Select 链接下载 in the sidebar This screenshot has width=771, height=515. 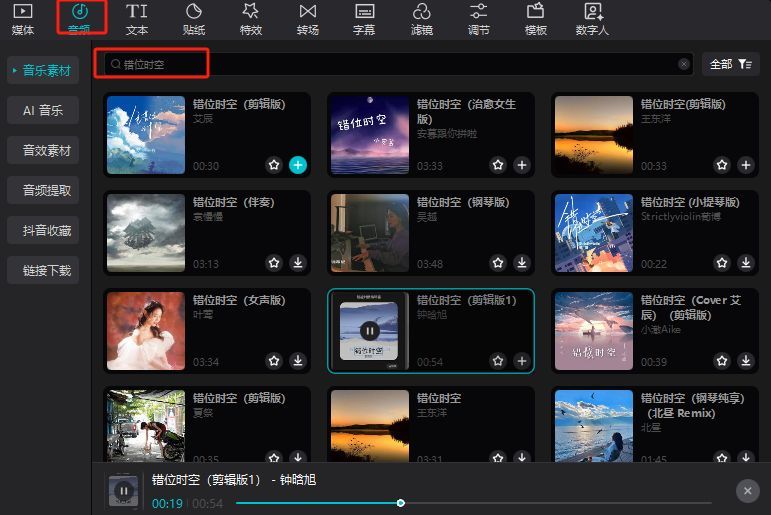point(43,270)
